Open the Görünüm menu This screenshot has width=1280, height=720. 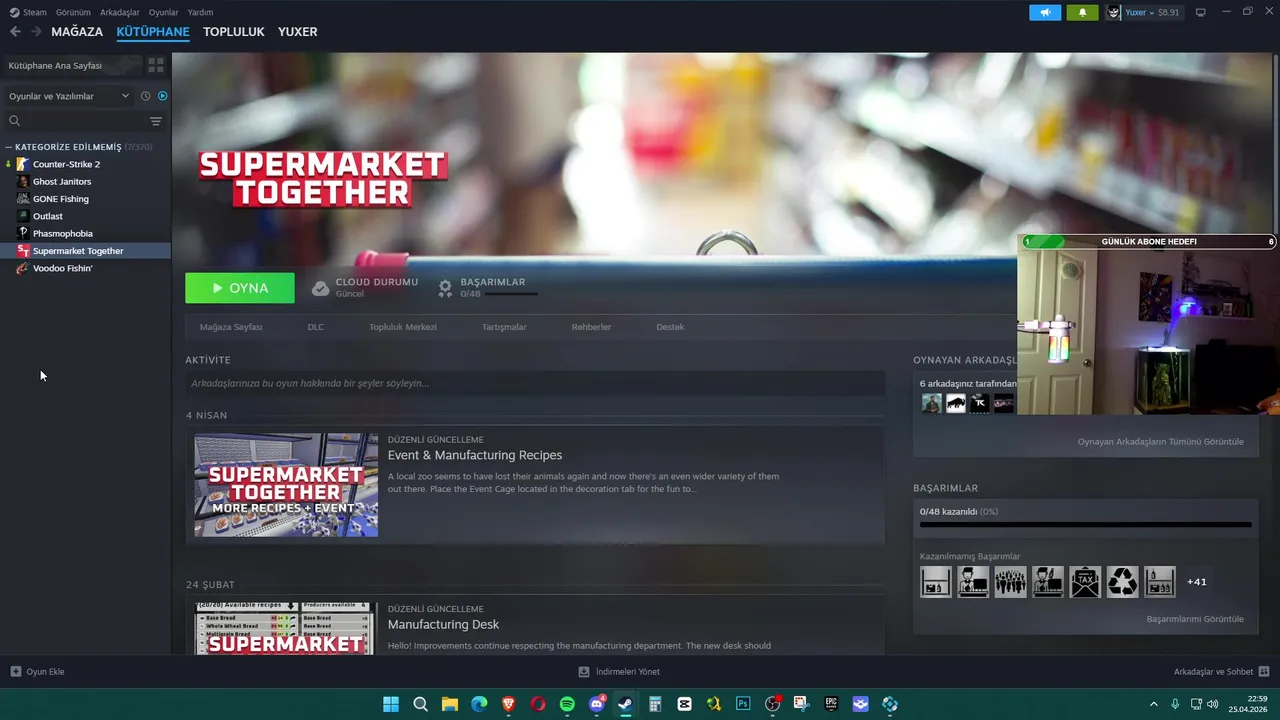[x=73, y=12]
